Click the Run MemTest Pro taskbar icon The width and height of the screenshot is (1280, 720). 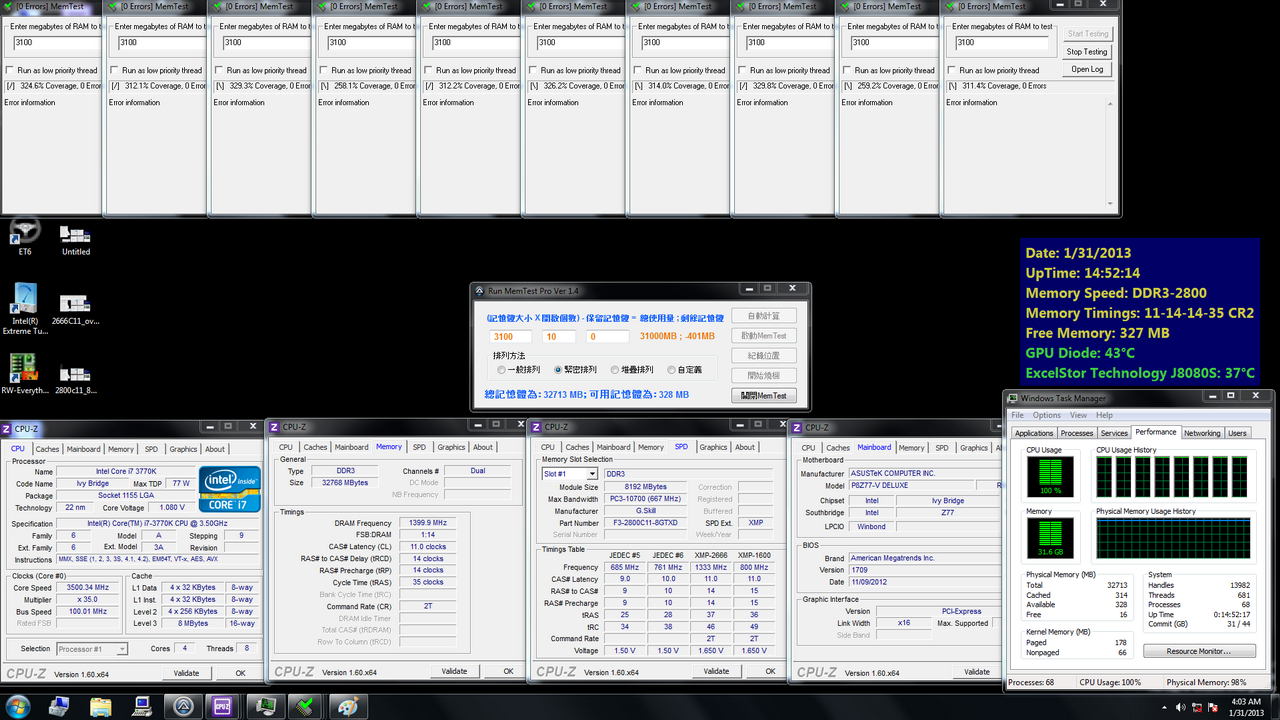click(183, 706)
